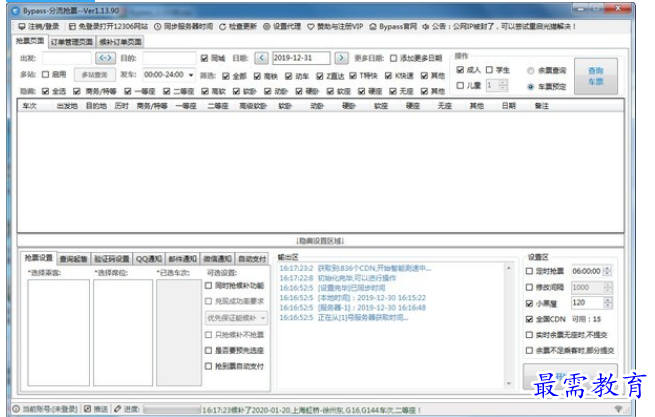Viewport: 655px width, 417px height.
Task: Enable 定时抢票 checkbox
Action: click(x=529, y=271)
